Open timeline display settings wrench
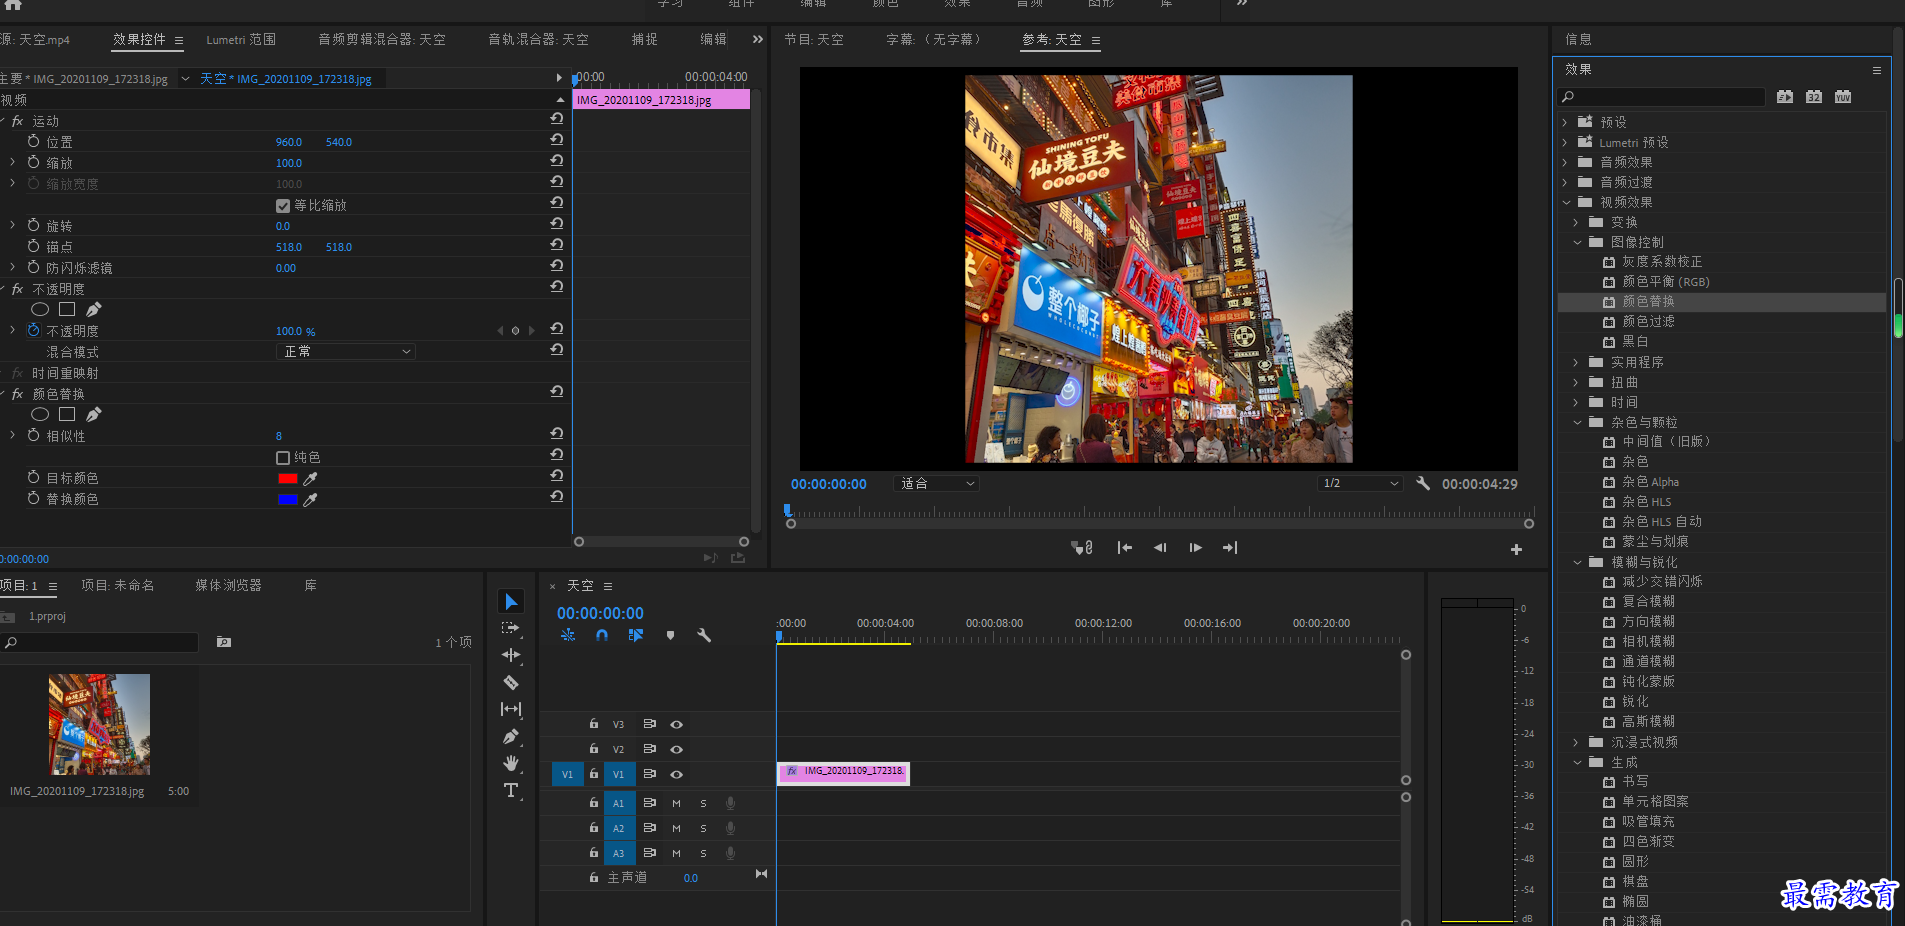This screenshot has height=926, width=1905. [704, 635]
